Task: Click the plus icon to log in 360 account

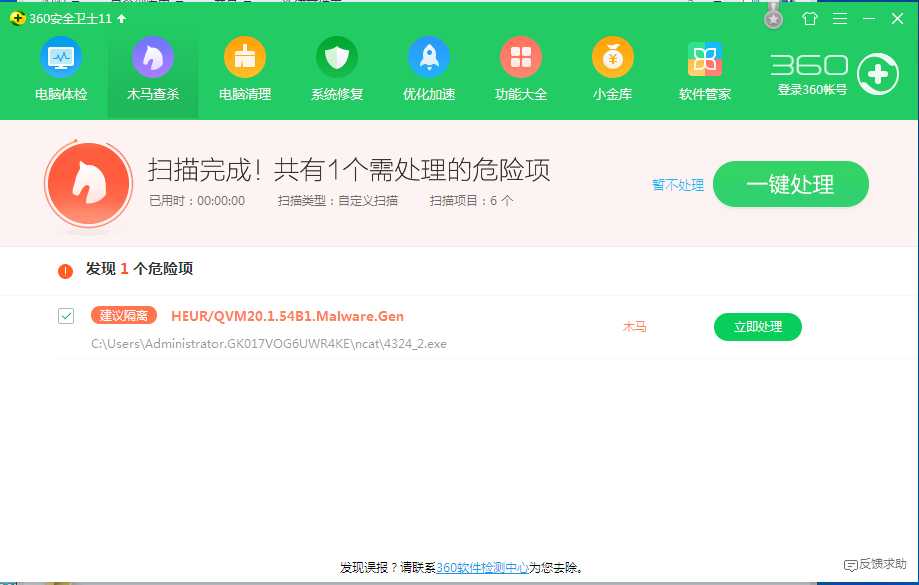Action: pos(878,73)
